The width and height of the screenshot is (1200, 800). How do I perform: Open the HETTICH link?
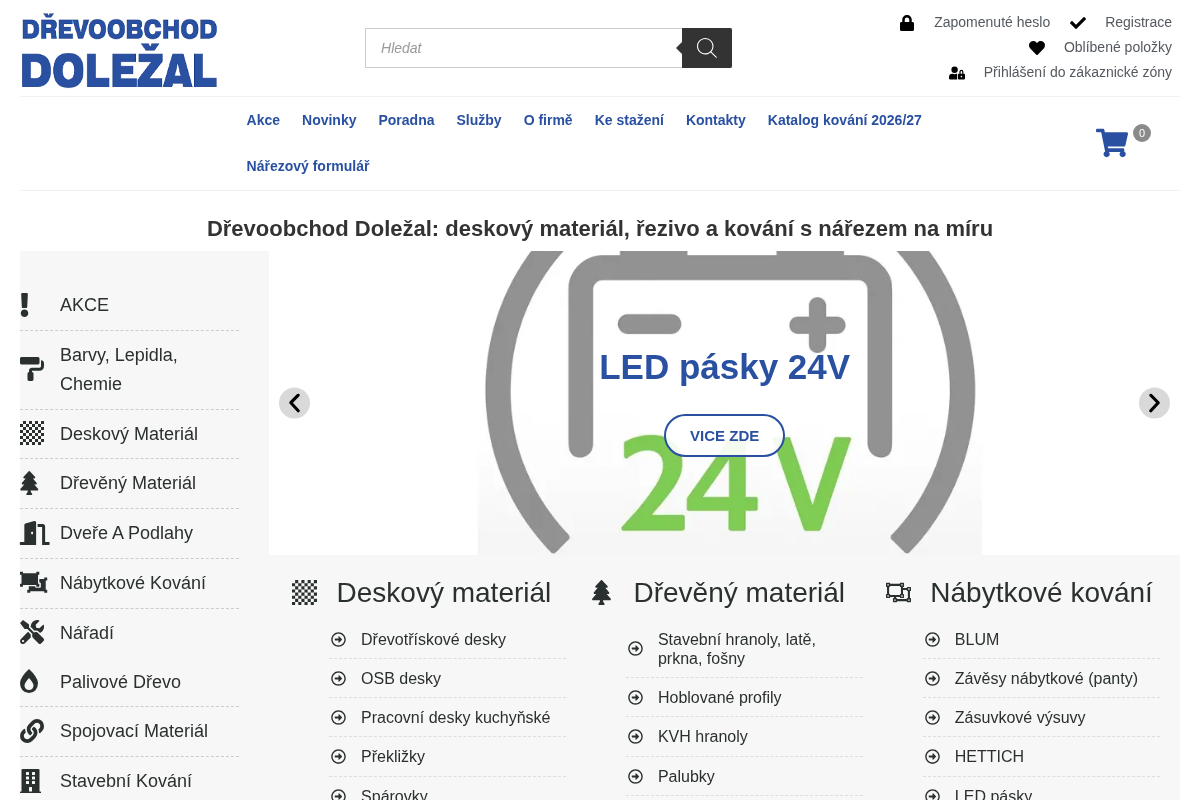click(989, 757)
